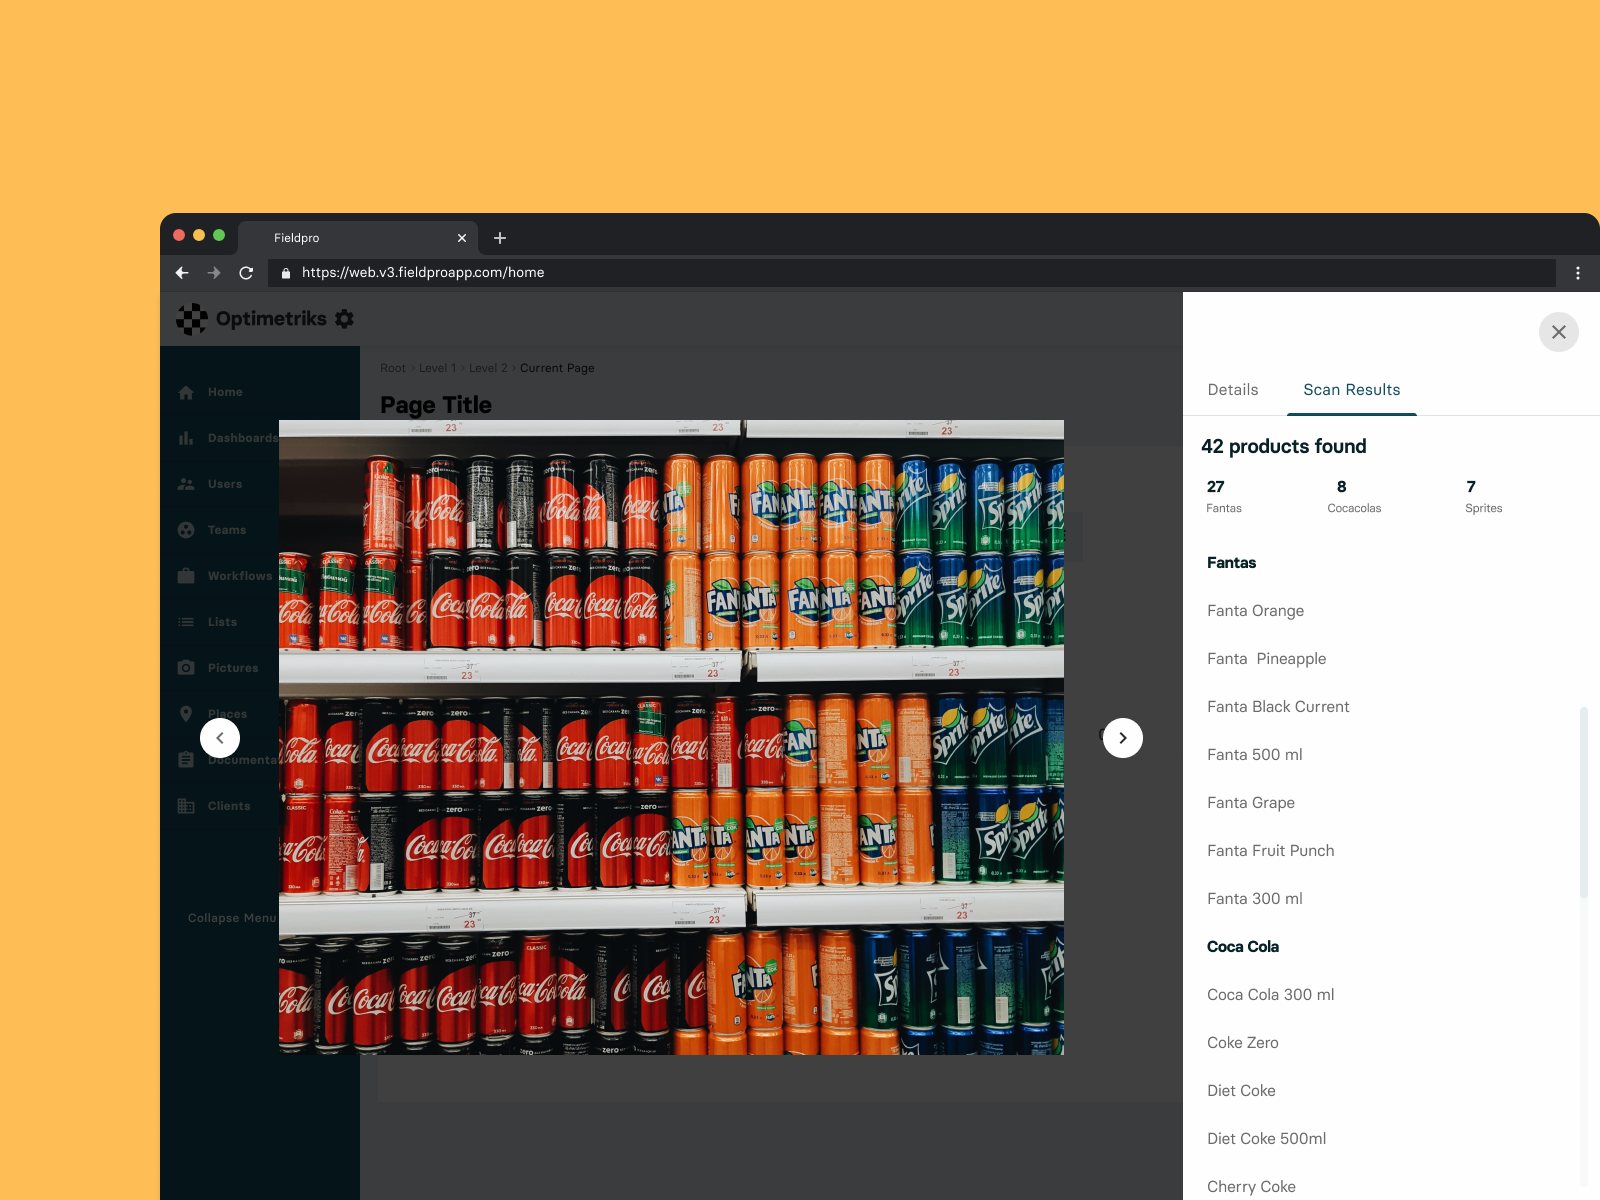The height and width of the screenshot is (1200, 1600).
Task: Click the Level 2 breadcrumb link
Action: (x=488, y=368)
